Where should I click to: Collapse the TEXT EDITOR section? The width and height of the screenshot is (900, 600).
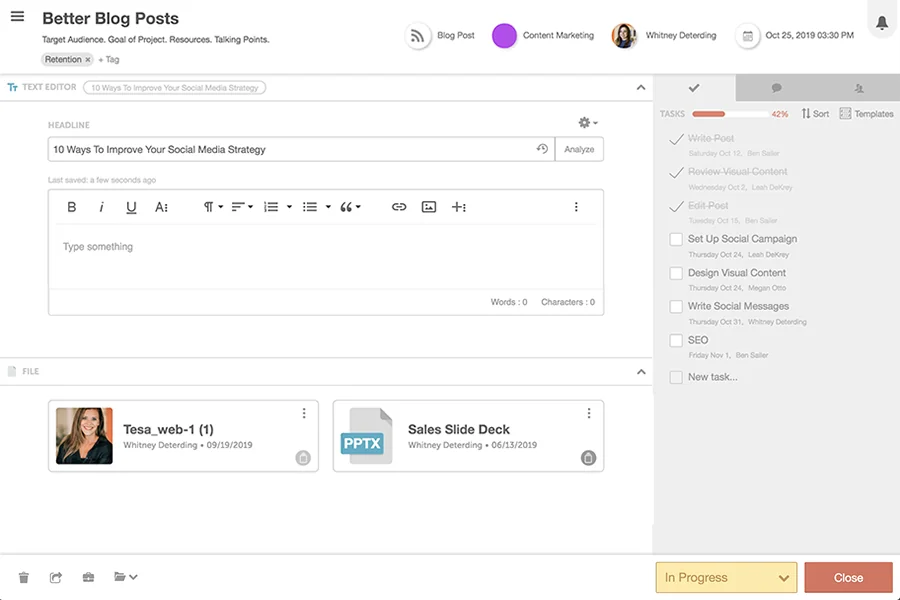point(641,87)
